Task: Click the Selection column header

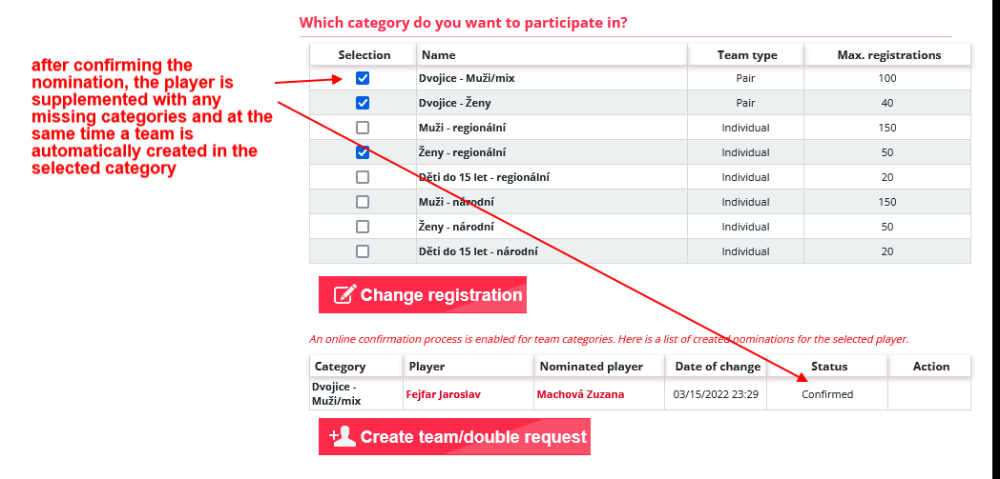Action: [x=364, y=55]
